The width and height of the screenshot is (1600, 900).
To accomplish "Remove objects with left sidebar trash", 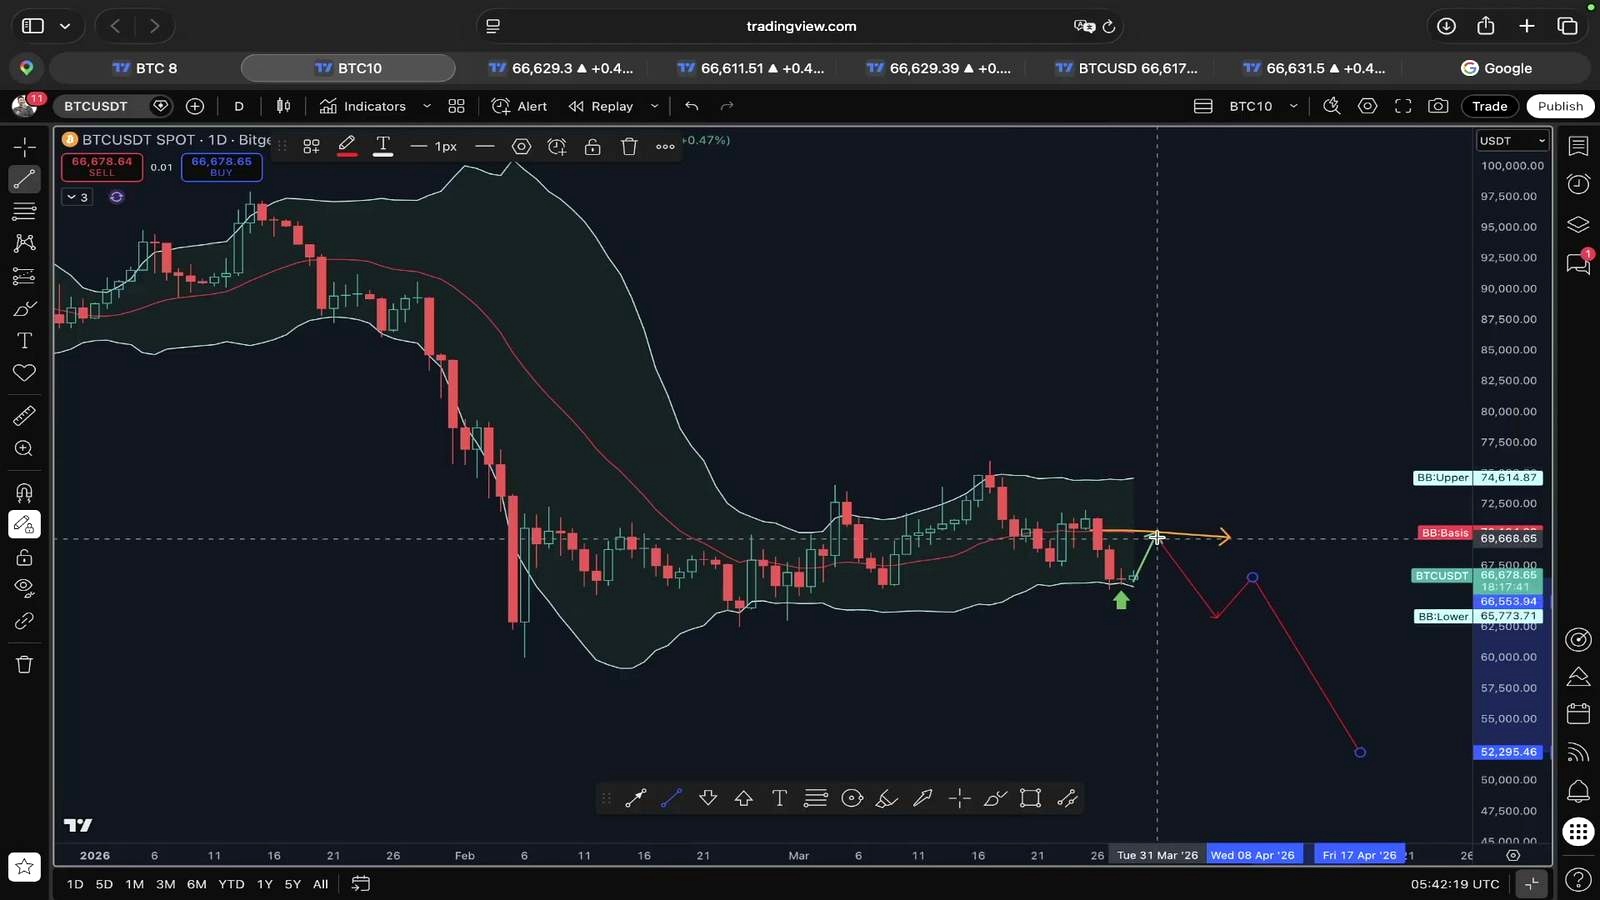I will point(24,664).
